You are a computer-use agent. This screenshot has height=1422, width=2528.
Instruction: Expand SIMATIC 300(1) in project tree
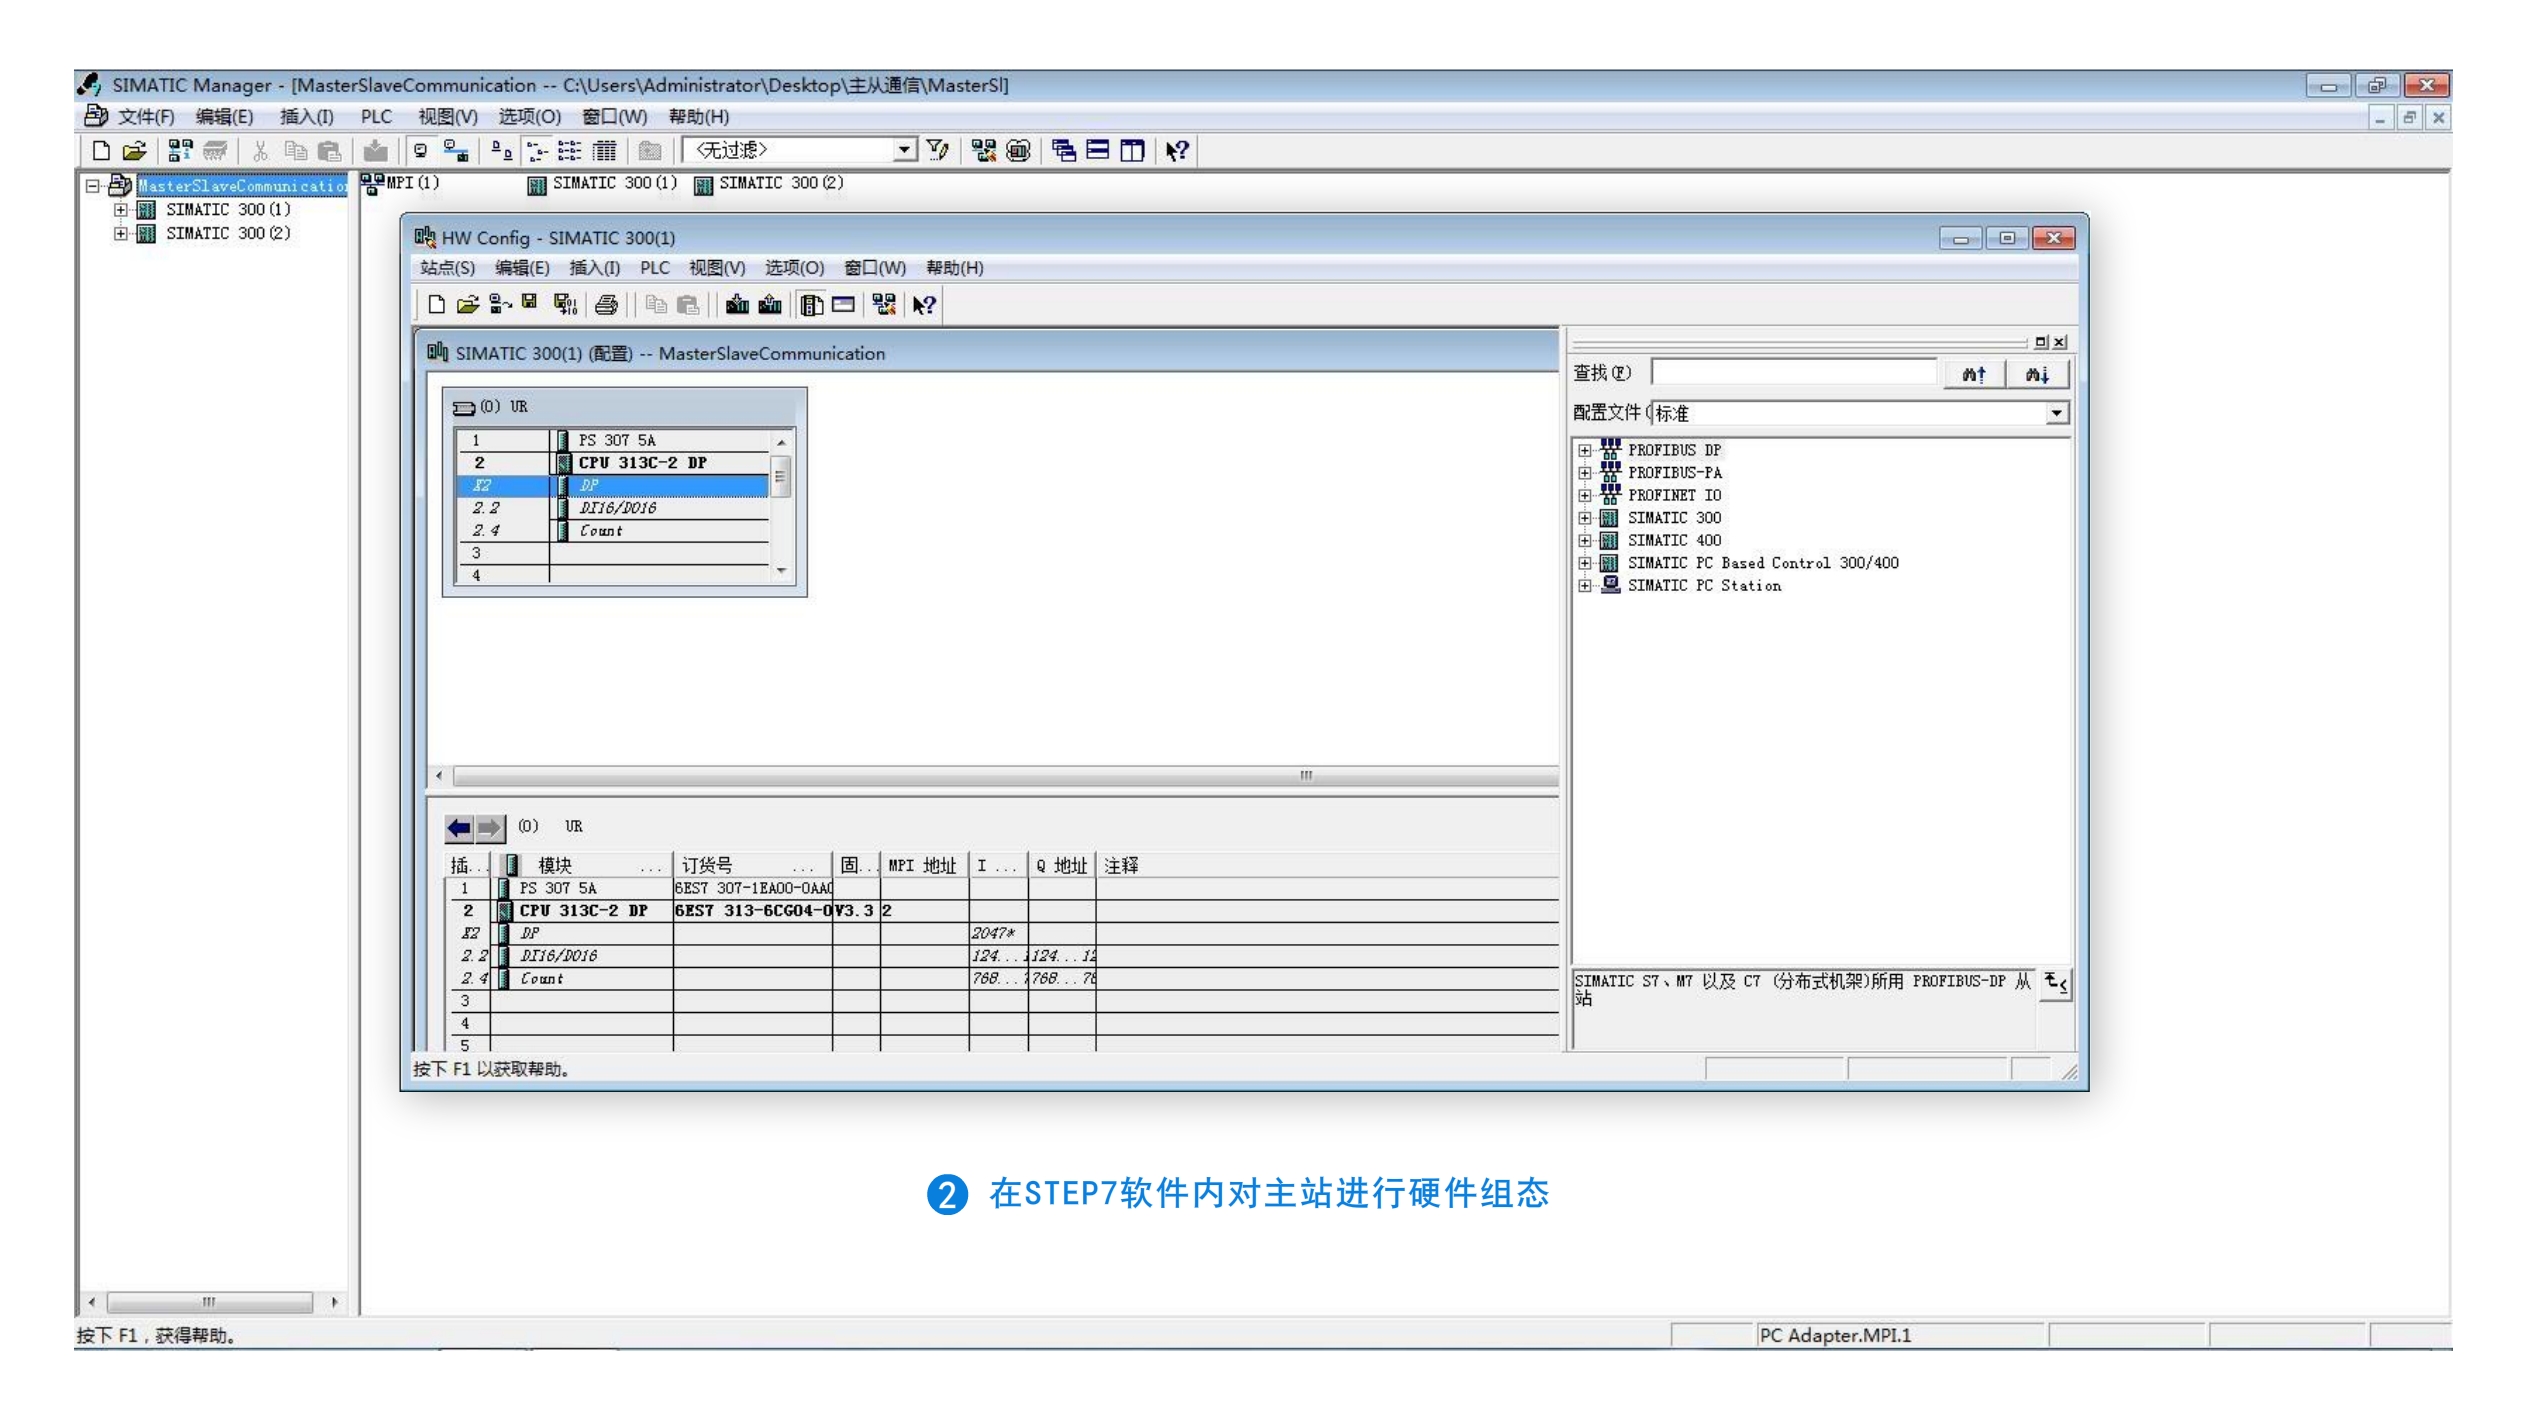point(120,210)
